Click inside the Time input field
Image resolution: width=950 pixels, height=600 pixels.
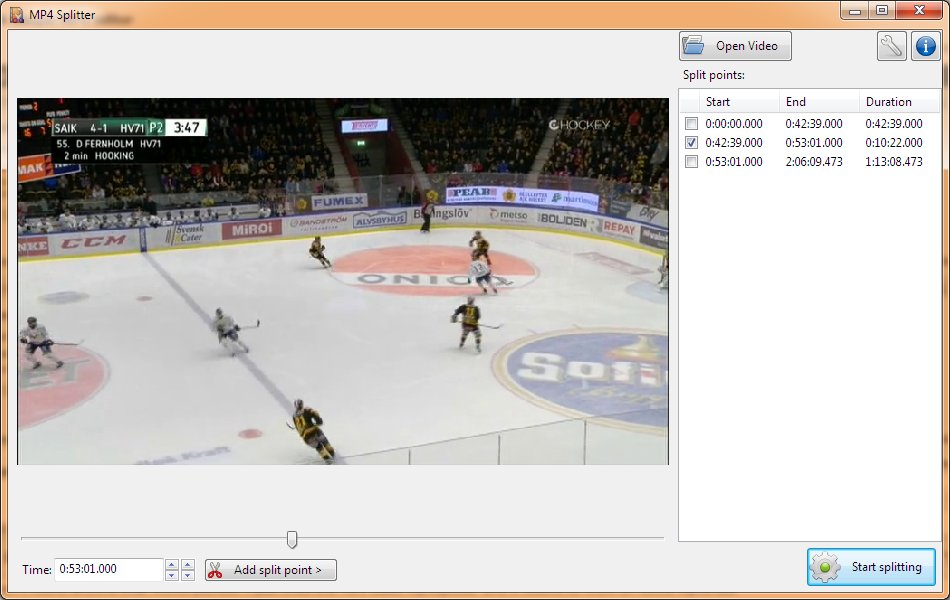(x=109, y=570)
